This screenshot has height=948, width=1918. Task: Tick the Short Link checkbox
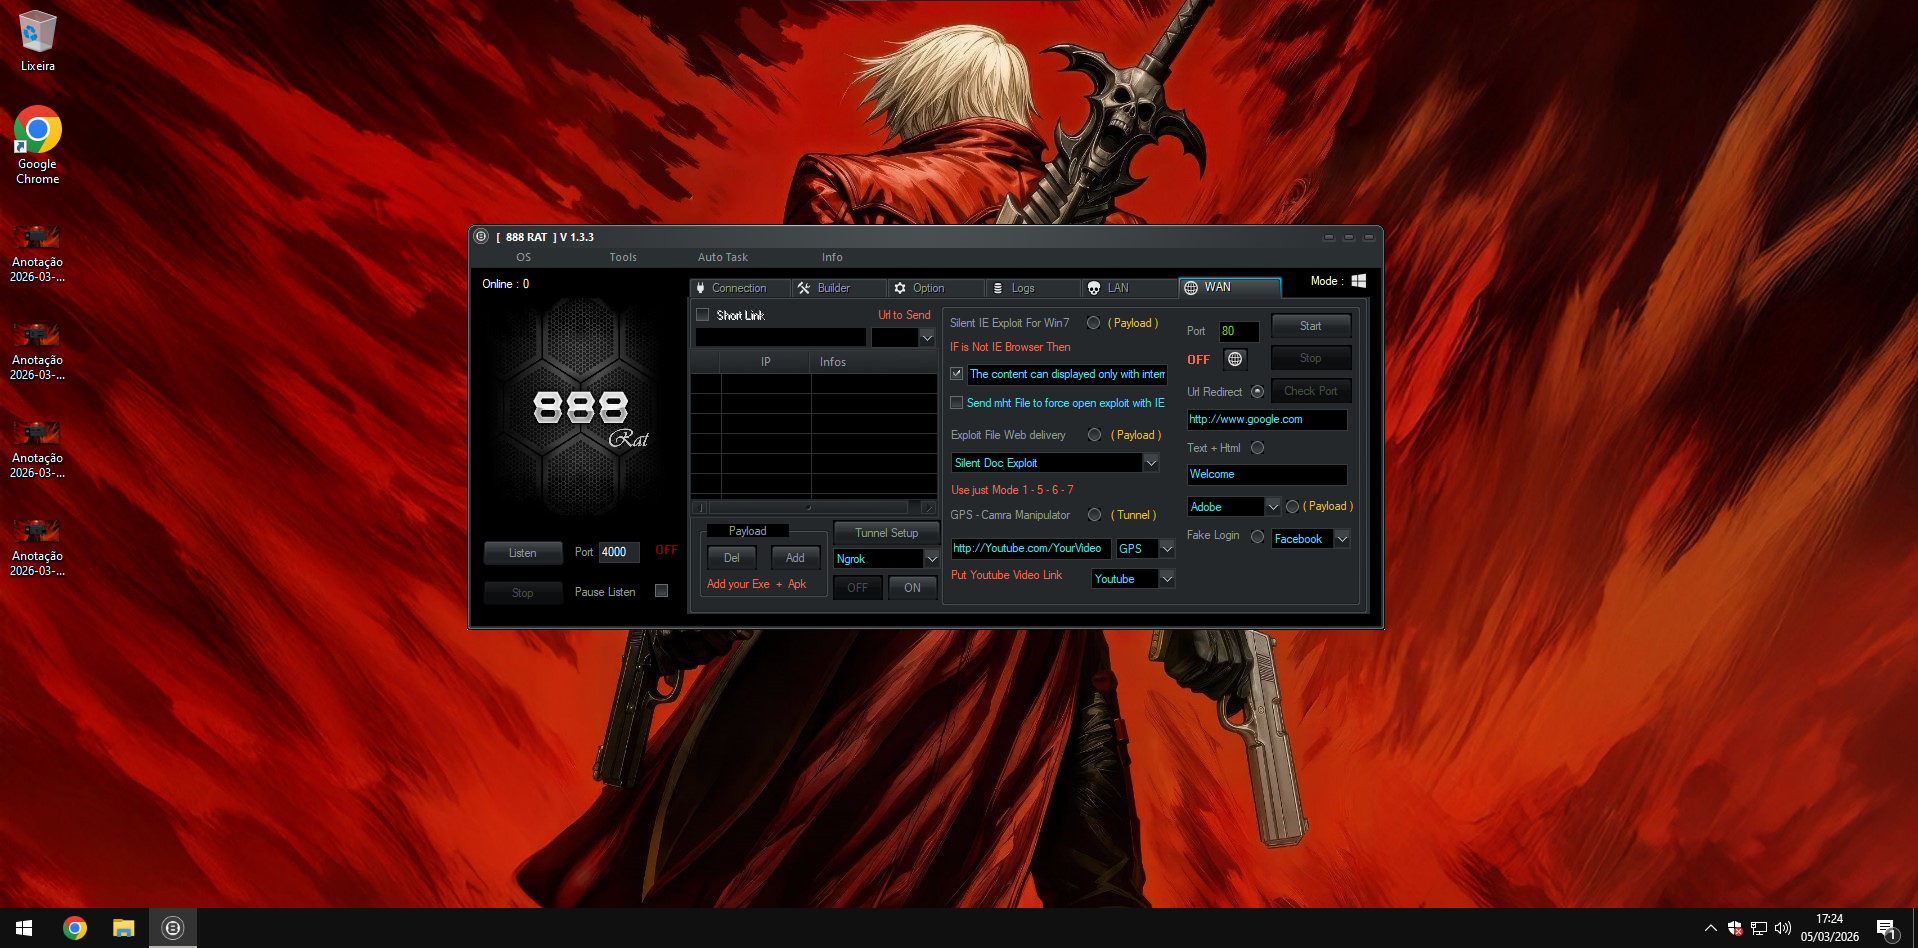[x=703, y=315]
